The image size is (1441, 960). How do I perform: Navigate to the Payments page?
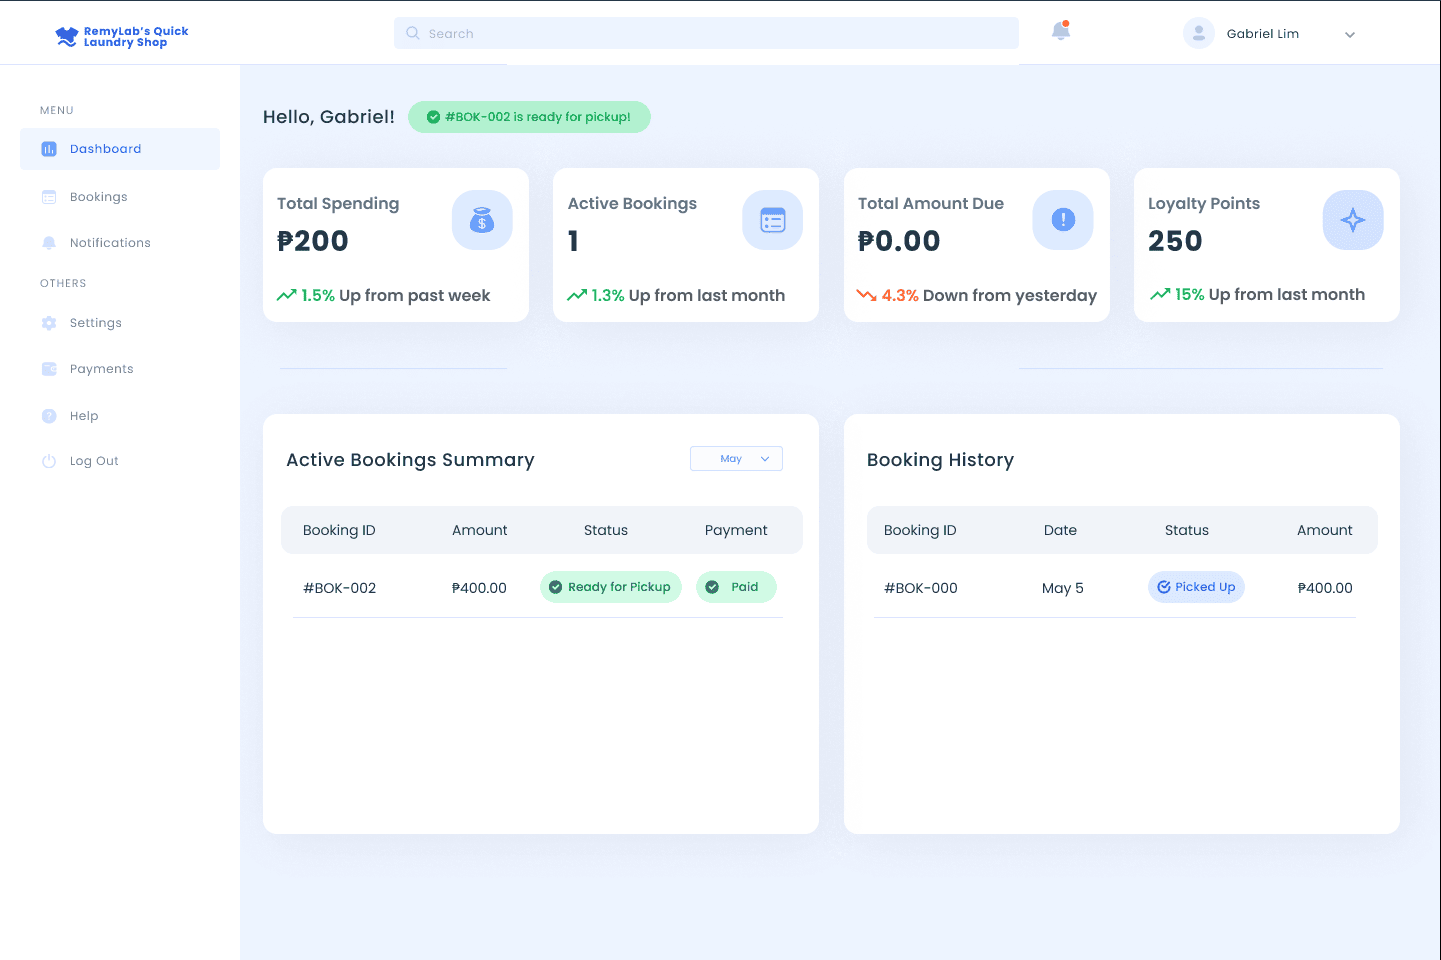click(x=101, y=369)
